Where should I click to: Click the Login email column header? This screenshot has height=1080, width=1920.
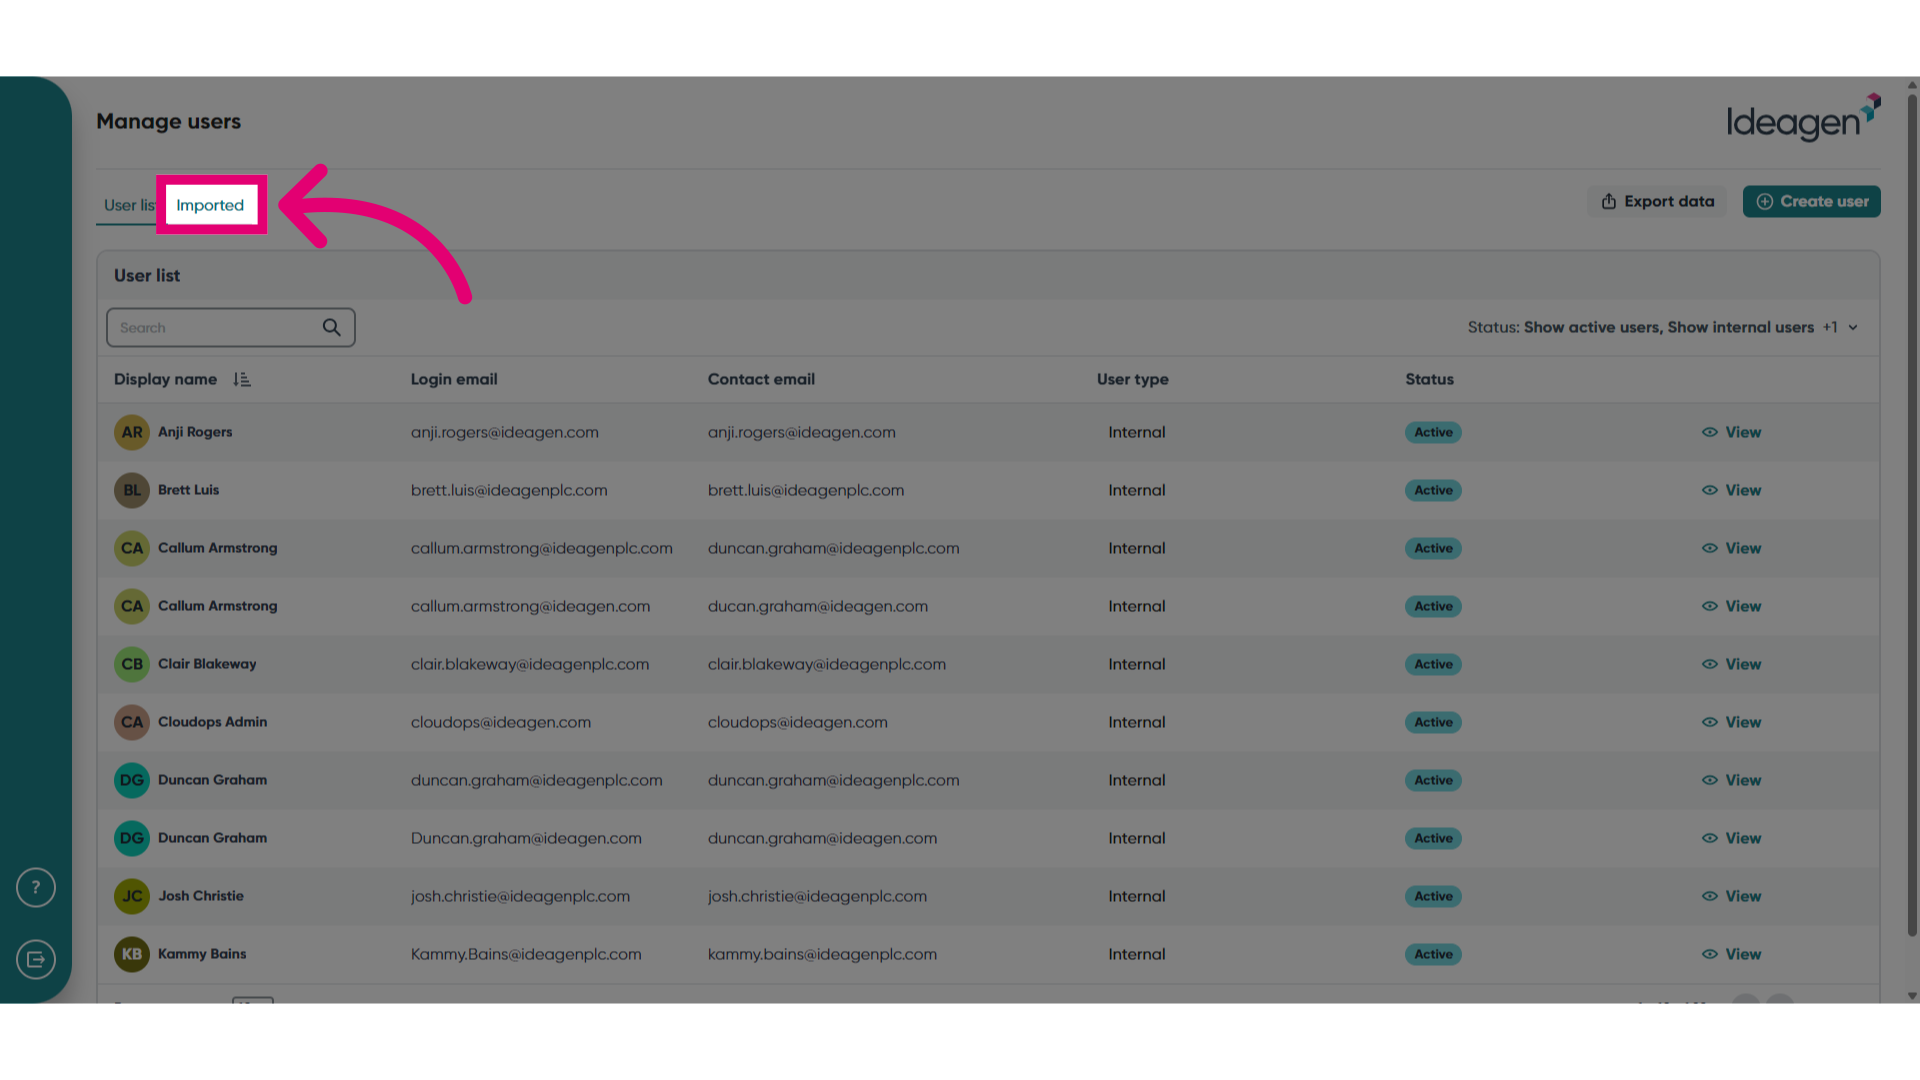click(454, 379)
